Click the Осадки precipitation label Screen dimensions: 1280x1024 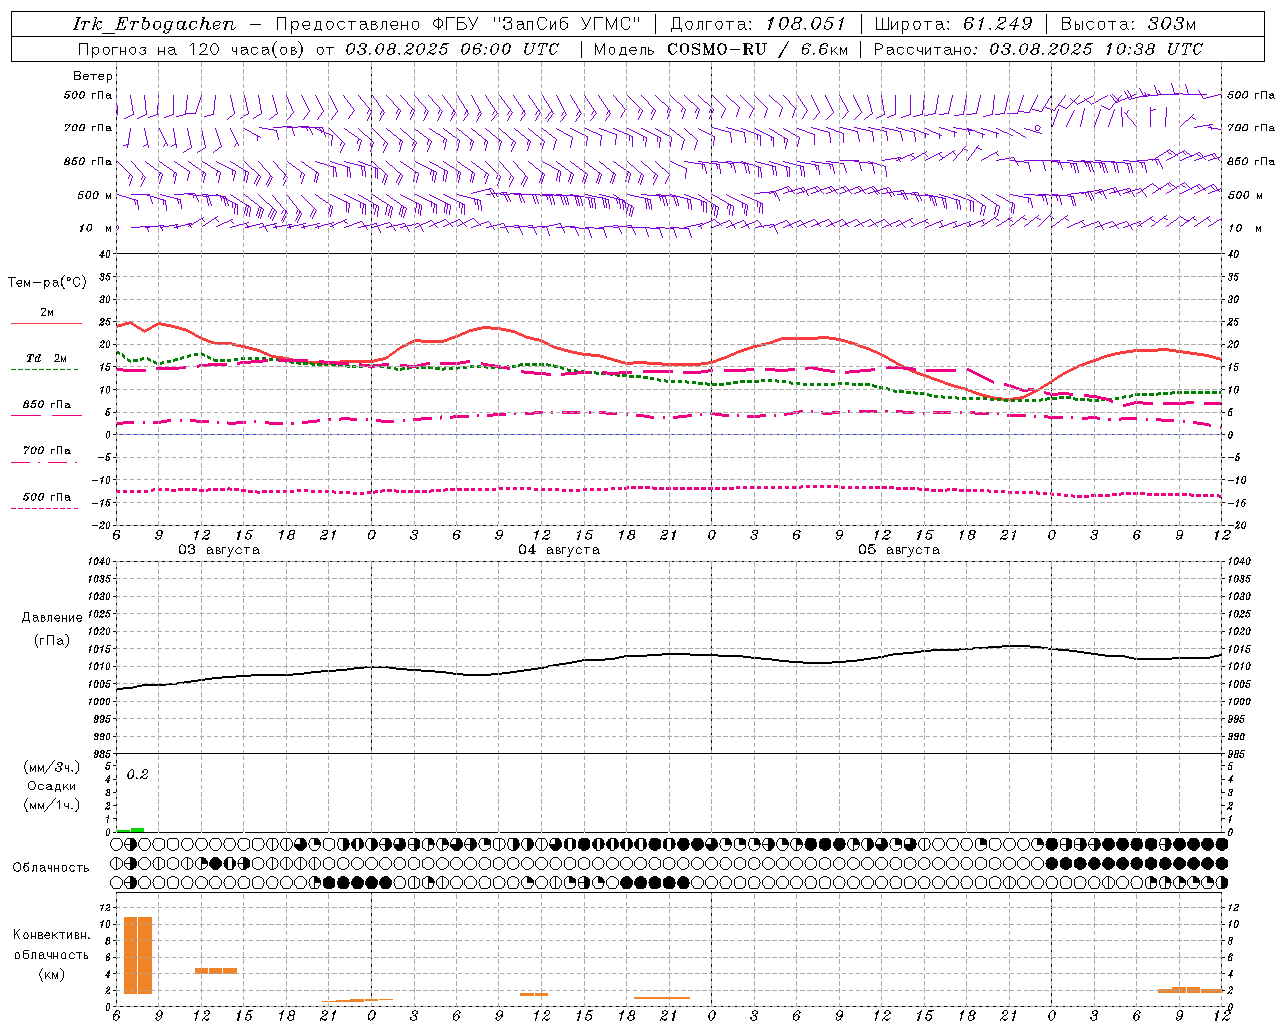(51, 786)
